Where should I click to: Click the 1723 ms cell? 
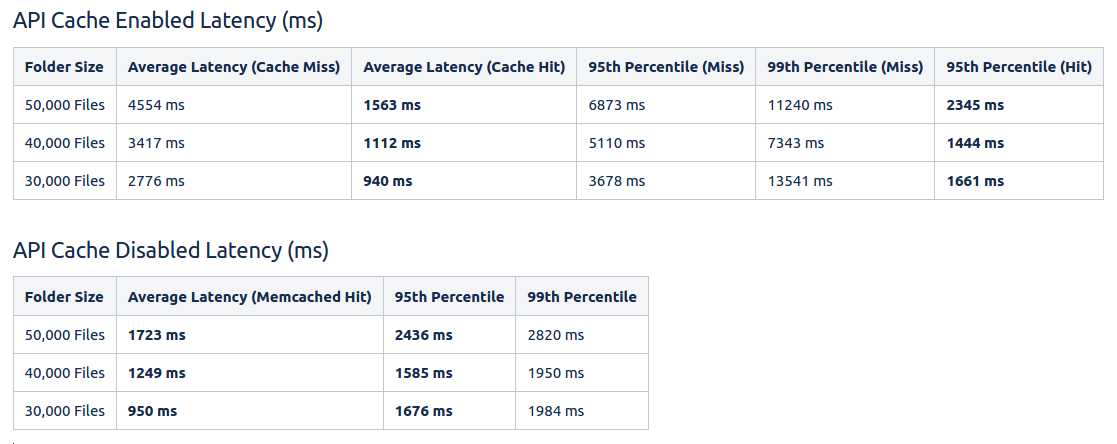coord(157,335)
